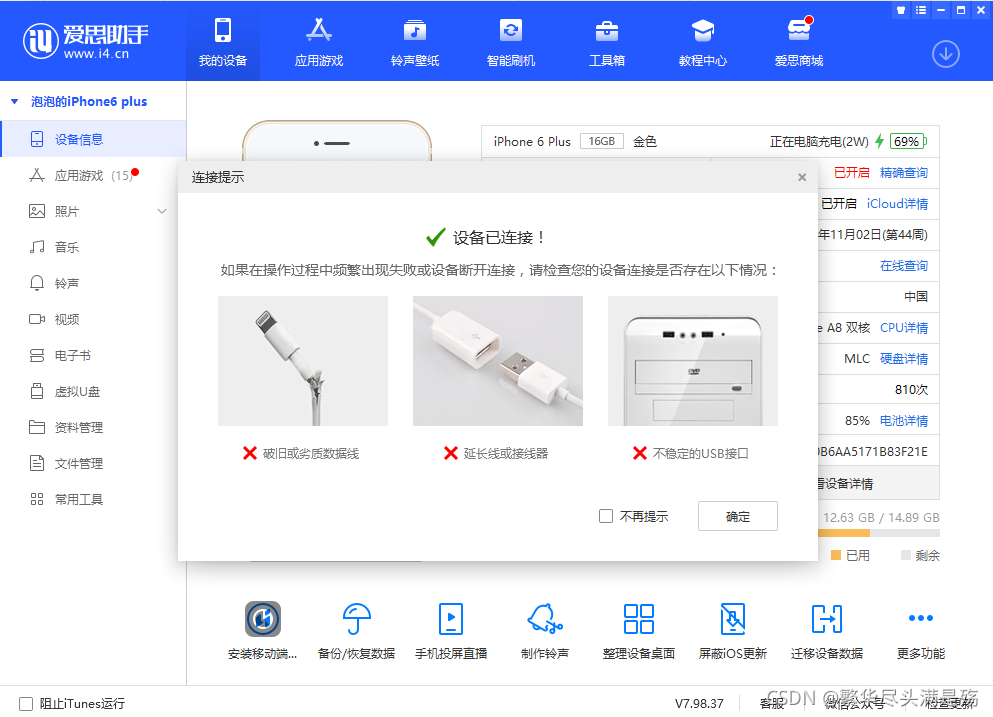
Task: Click the worn cable warning image
Action: point(303,361)
